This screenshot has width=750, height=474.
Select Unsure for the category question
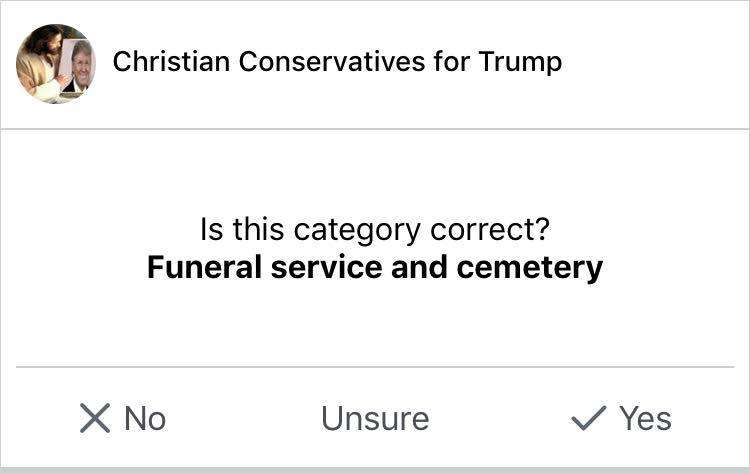375,418
